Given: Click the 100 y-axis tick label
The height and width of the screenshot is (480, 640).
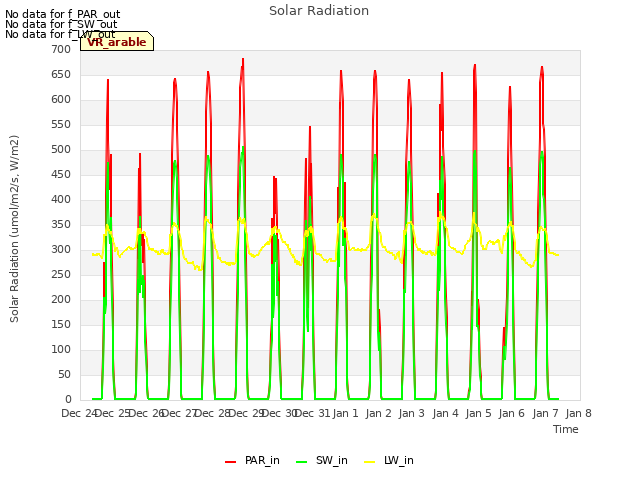Looking at the screenshot, I should pos(61,350).
